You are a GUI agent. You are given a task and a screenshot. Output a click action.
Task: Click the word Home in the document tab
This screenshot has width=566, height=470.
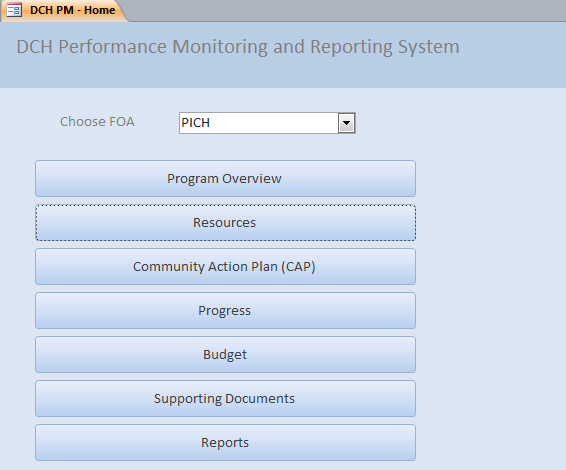click(x=100, y=10)
